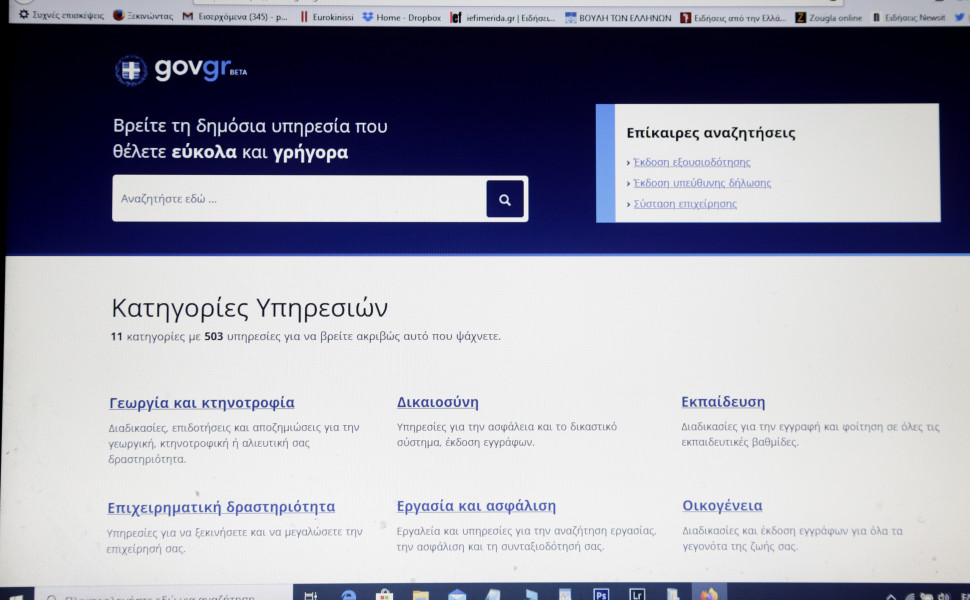Open the Εκπαίδευση category
The width and height of the screenshot is (970, 600).
click(723, 402)
